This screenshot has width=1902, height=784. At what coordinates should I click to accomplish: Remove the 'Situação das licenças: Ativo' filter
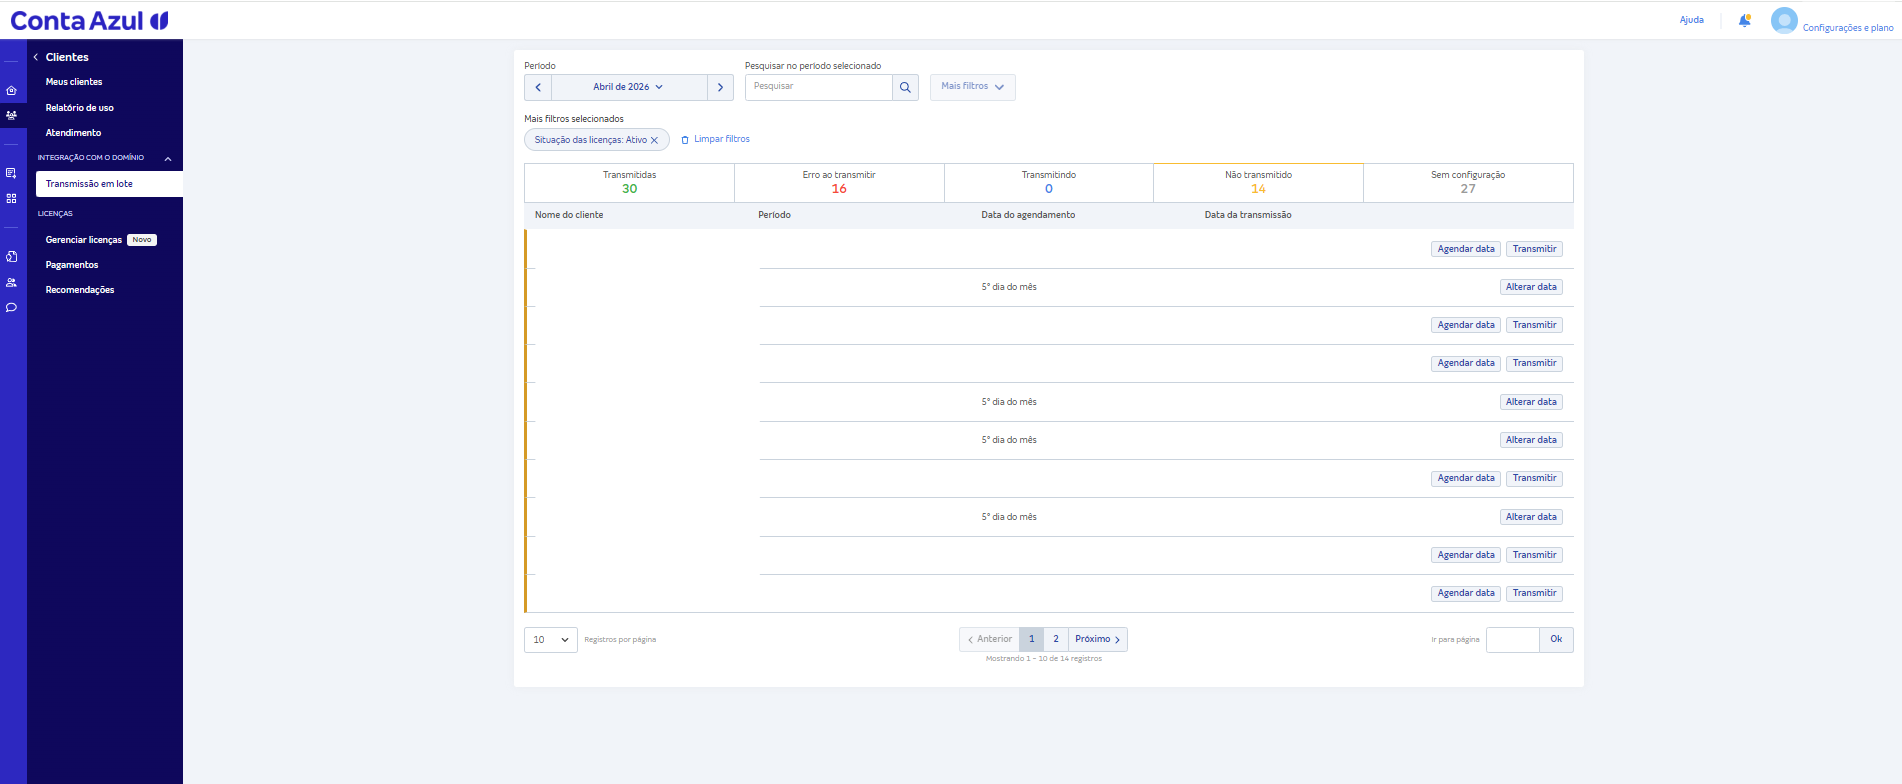[654, 140]
